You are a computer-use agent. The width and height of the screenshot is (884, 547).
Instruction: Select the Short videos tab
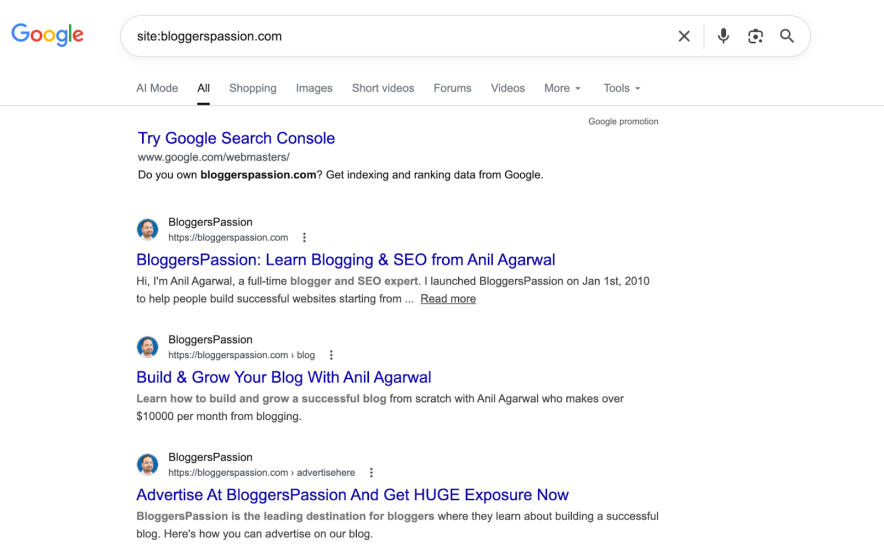tap(383, 88)
